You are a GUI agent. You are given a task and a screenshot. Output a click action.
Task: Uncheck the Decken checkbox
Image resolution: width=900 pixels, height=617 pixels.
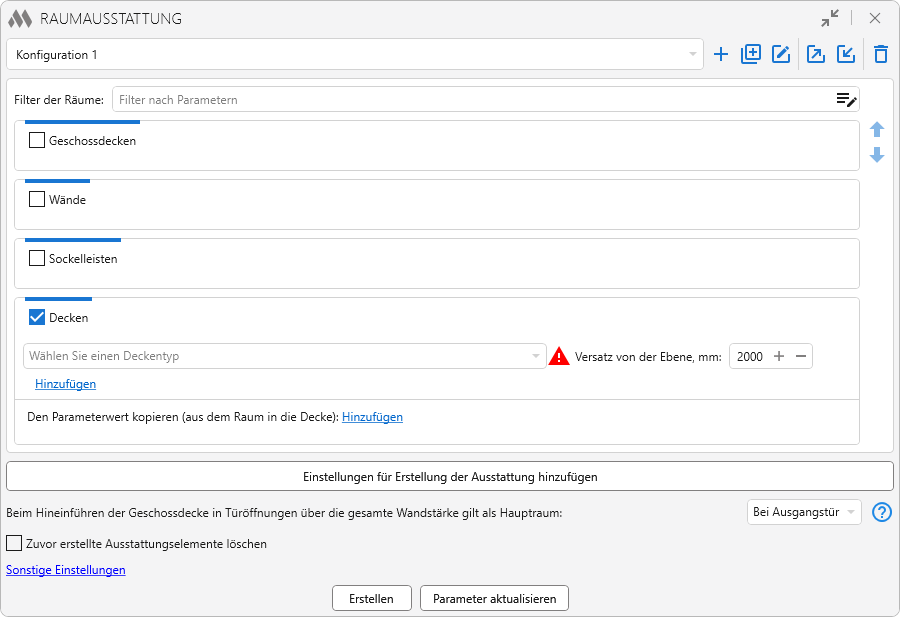37,318
